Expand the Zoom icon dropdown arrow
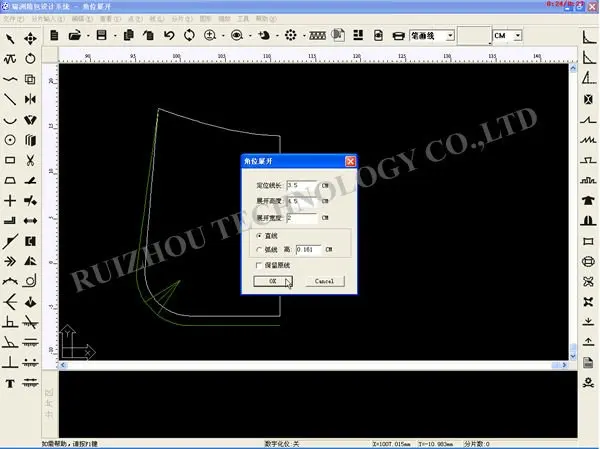The height and width of the screenshot is (449, 600). [223, 36]
